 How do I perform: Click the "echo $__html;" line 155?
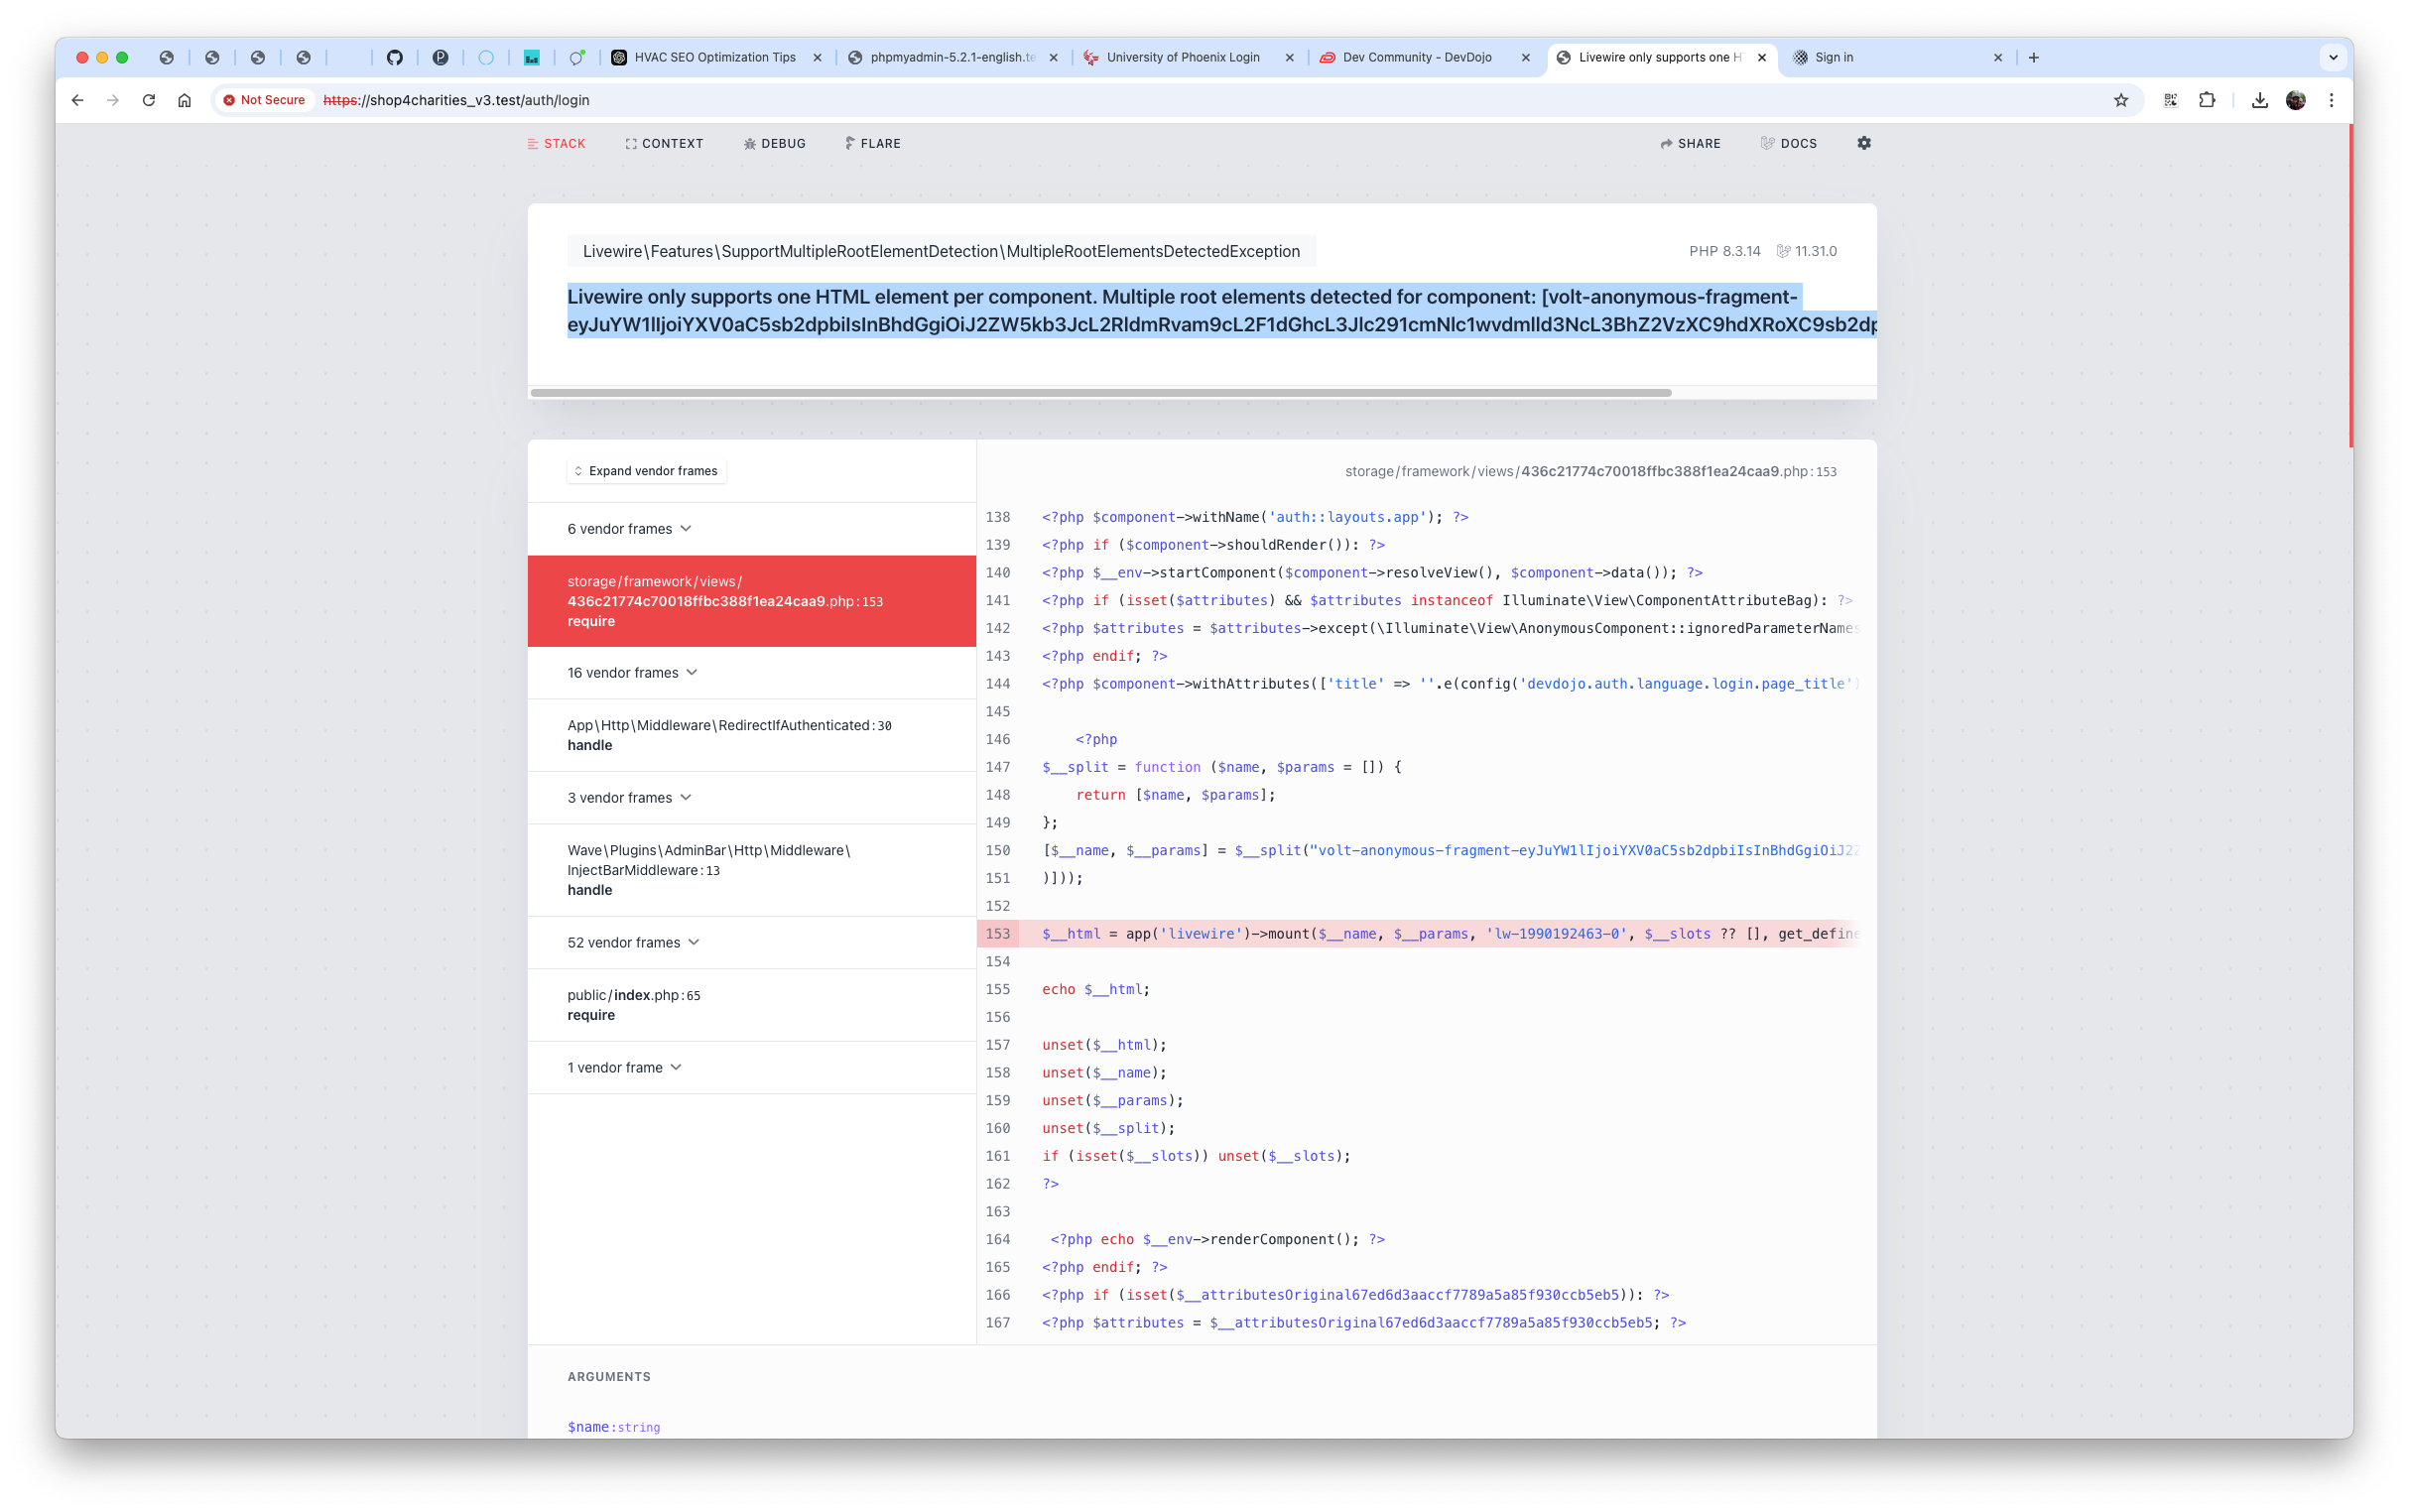click(1096, 990)
